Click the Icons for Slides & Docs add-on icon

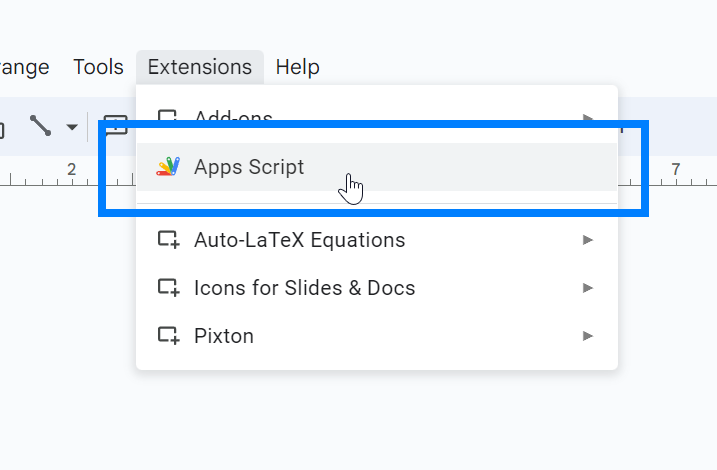coord(168,288)
